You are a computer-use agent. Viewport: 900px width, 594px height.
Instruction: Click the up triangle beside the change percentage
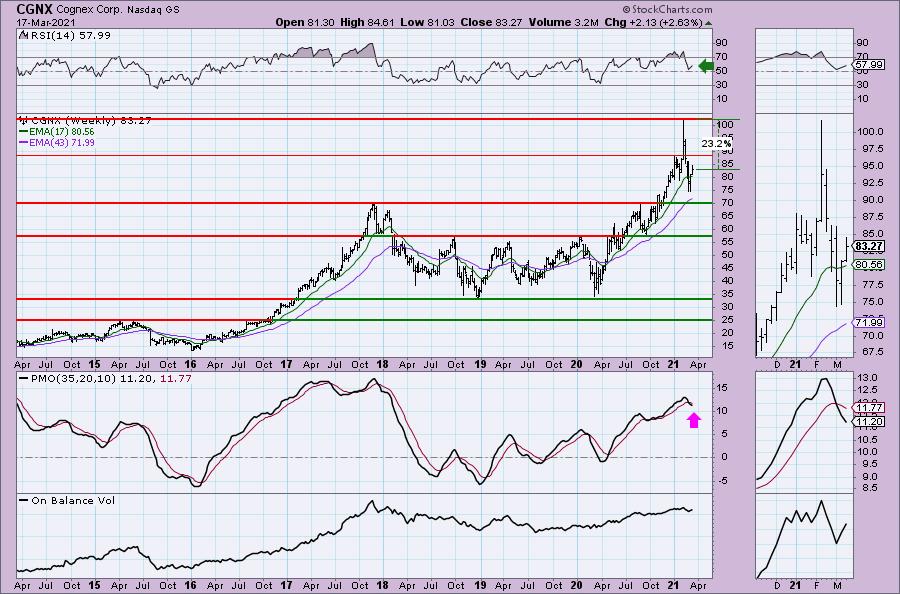708,24
